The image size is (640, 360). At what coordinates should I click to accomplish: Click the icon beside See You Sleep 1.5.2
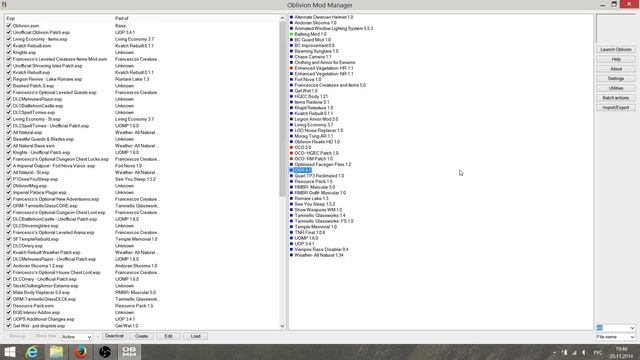pos(291,204)
